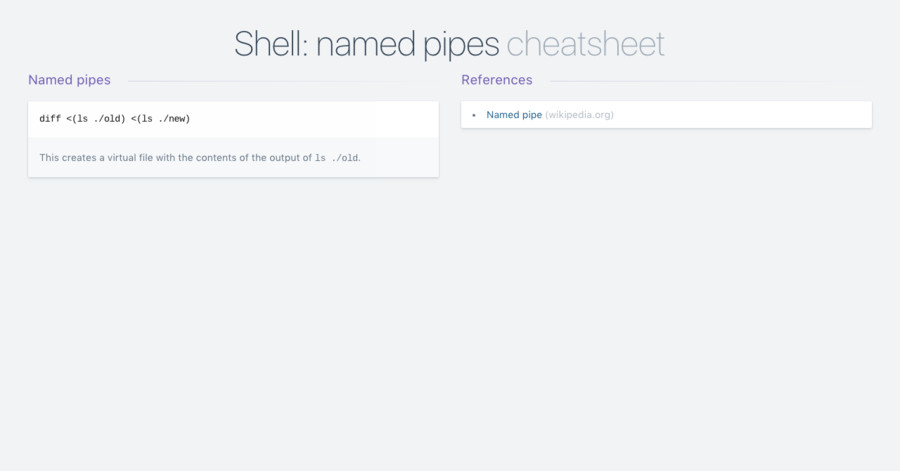Image resolution: width=900 pixels, height=471 pixels.
Task: Click the divider line beside References heading
Action: (690, 81)
